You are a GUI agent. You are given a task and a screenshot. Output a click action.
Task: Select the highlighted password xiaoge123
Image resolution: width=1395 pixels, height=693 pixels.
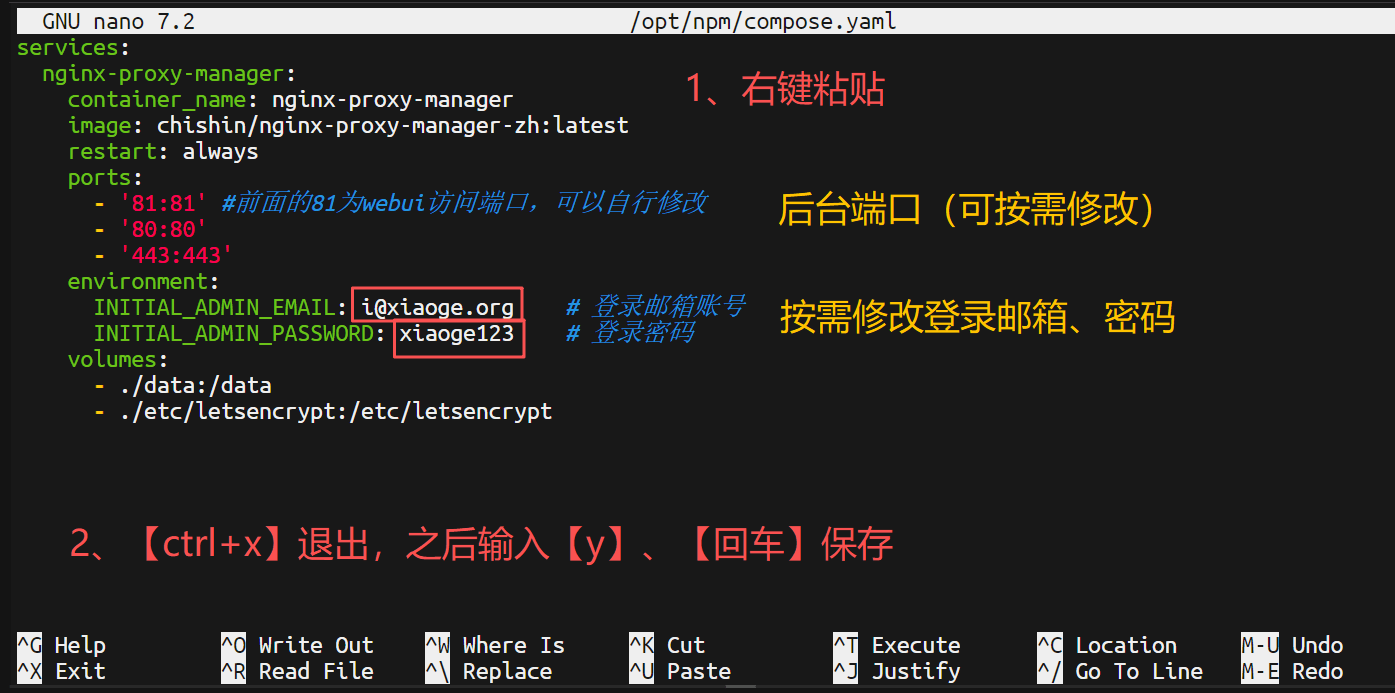click(457, 333)
